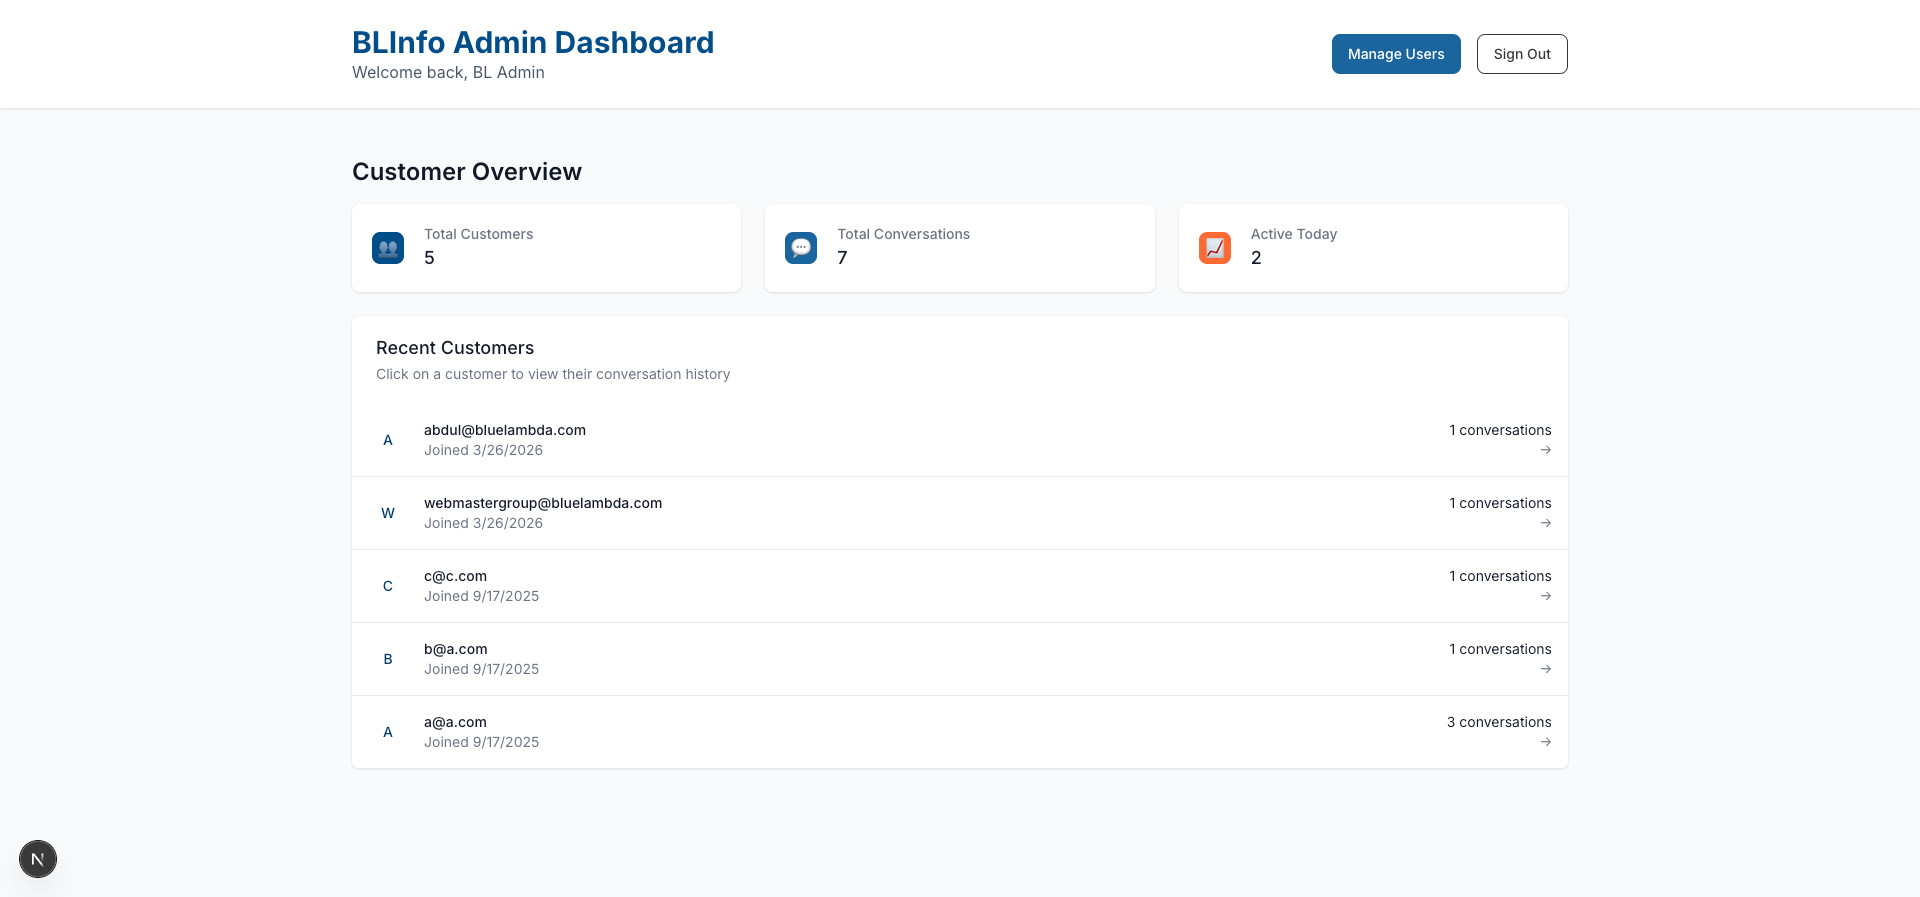This screenshot has height=897, width=1920.
Task: Click the BLInfo Admin Dashboard title
Action: point(532,43)
